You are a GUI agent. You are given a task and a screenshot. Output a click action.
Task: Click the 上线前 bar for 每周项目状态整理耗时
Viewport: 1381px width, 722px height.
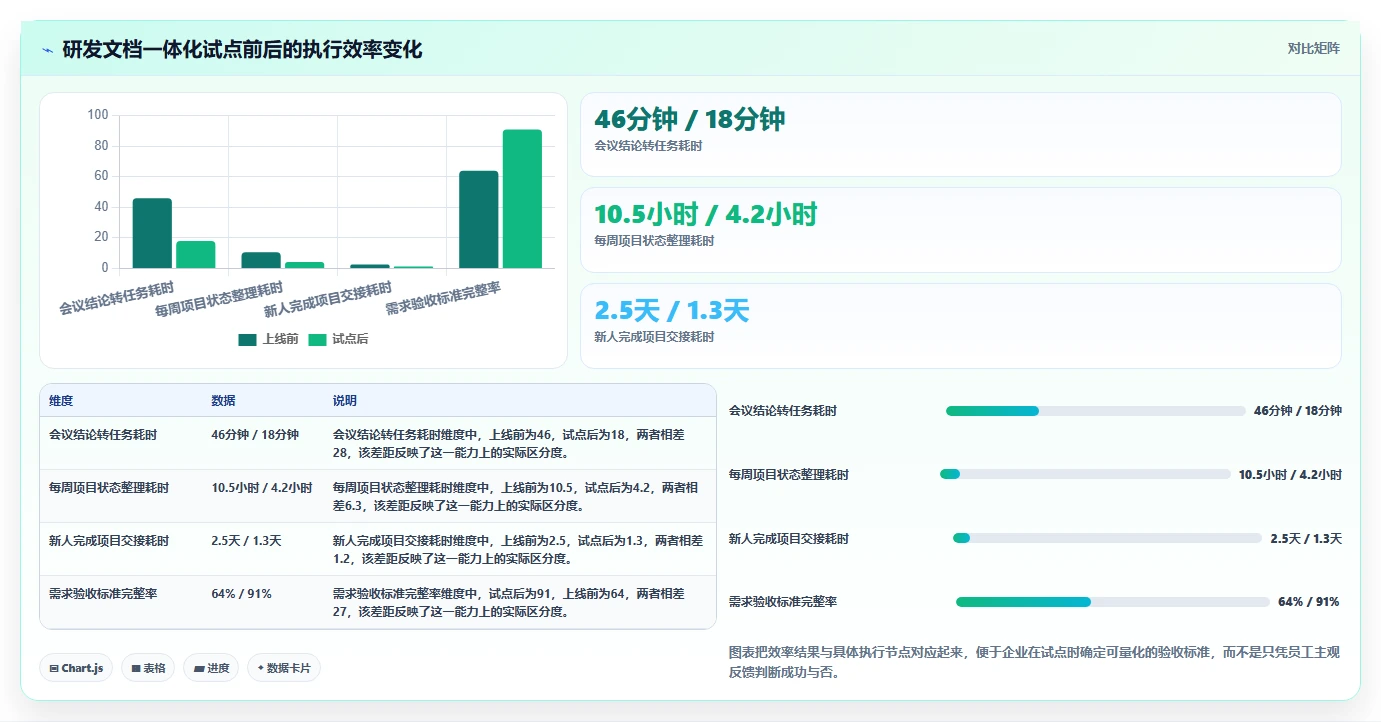pos(261,260)
